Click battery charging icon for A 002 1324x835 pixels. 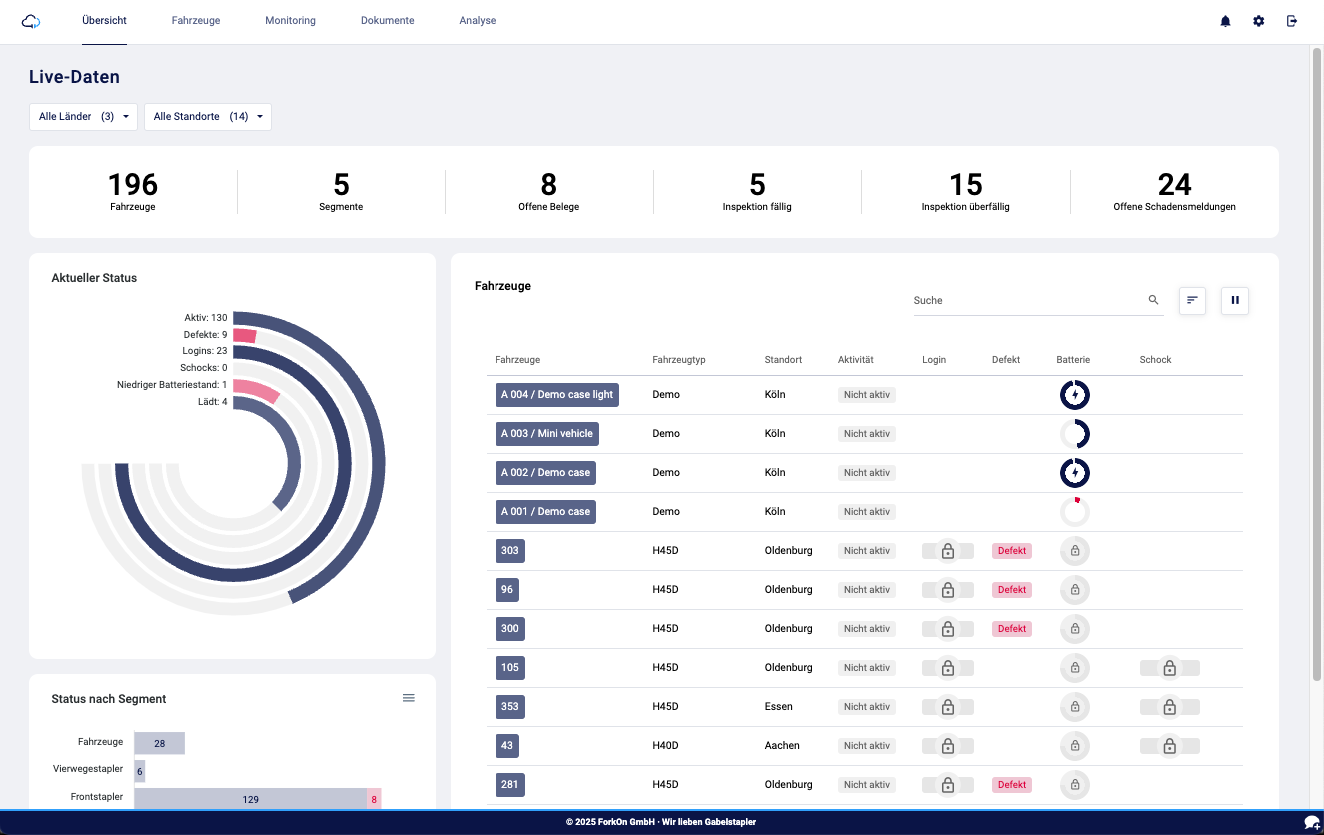[x=1075, y=473]
